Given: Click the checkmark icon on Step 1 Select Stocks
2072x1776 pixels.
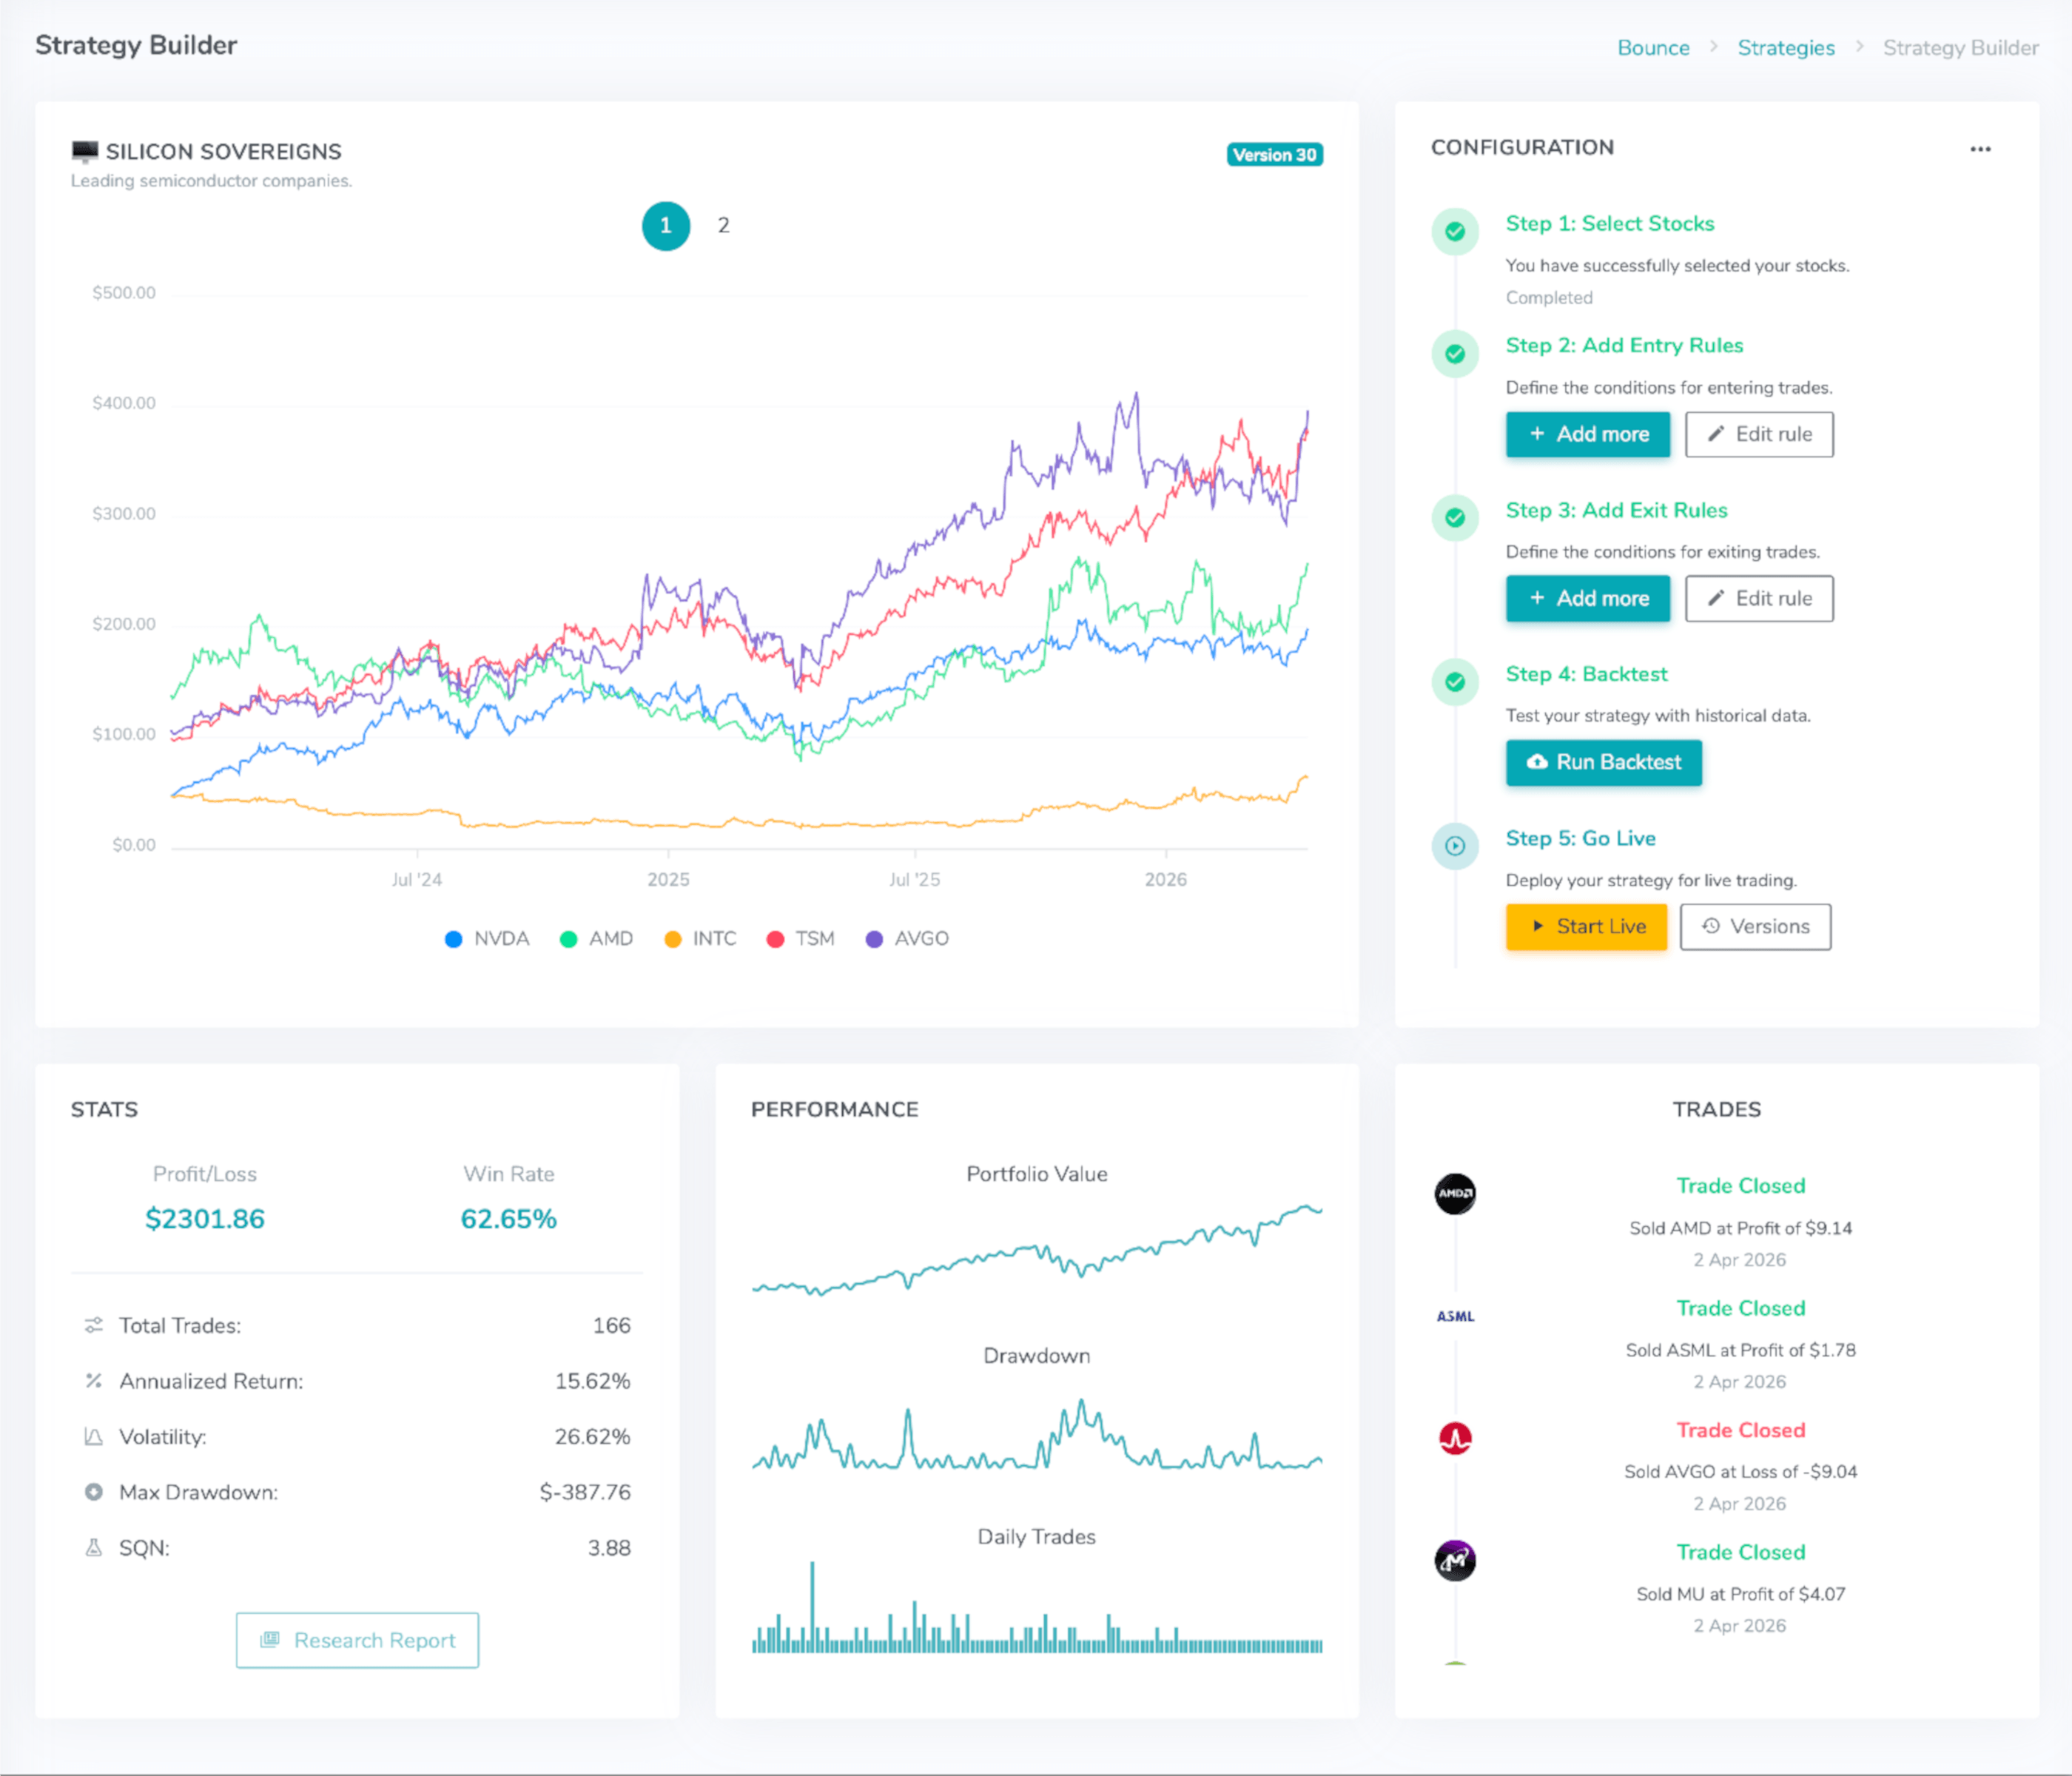Looking at the screenshot, I should (1455, 231).
